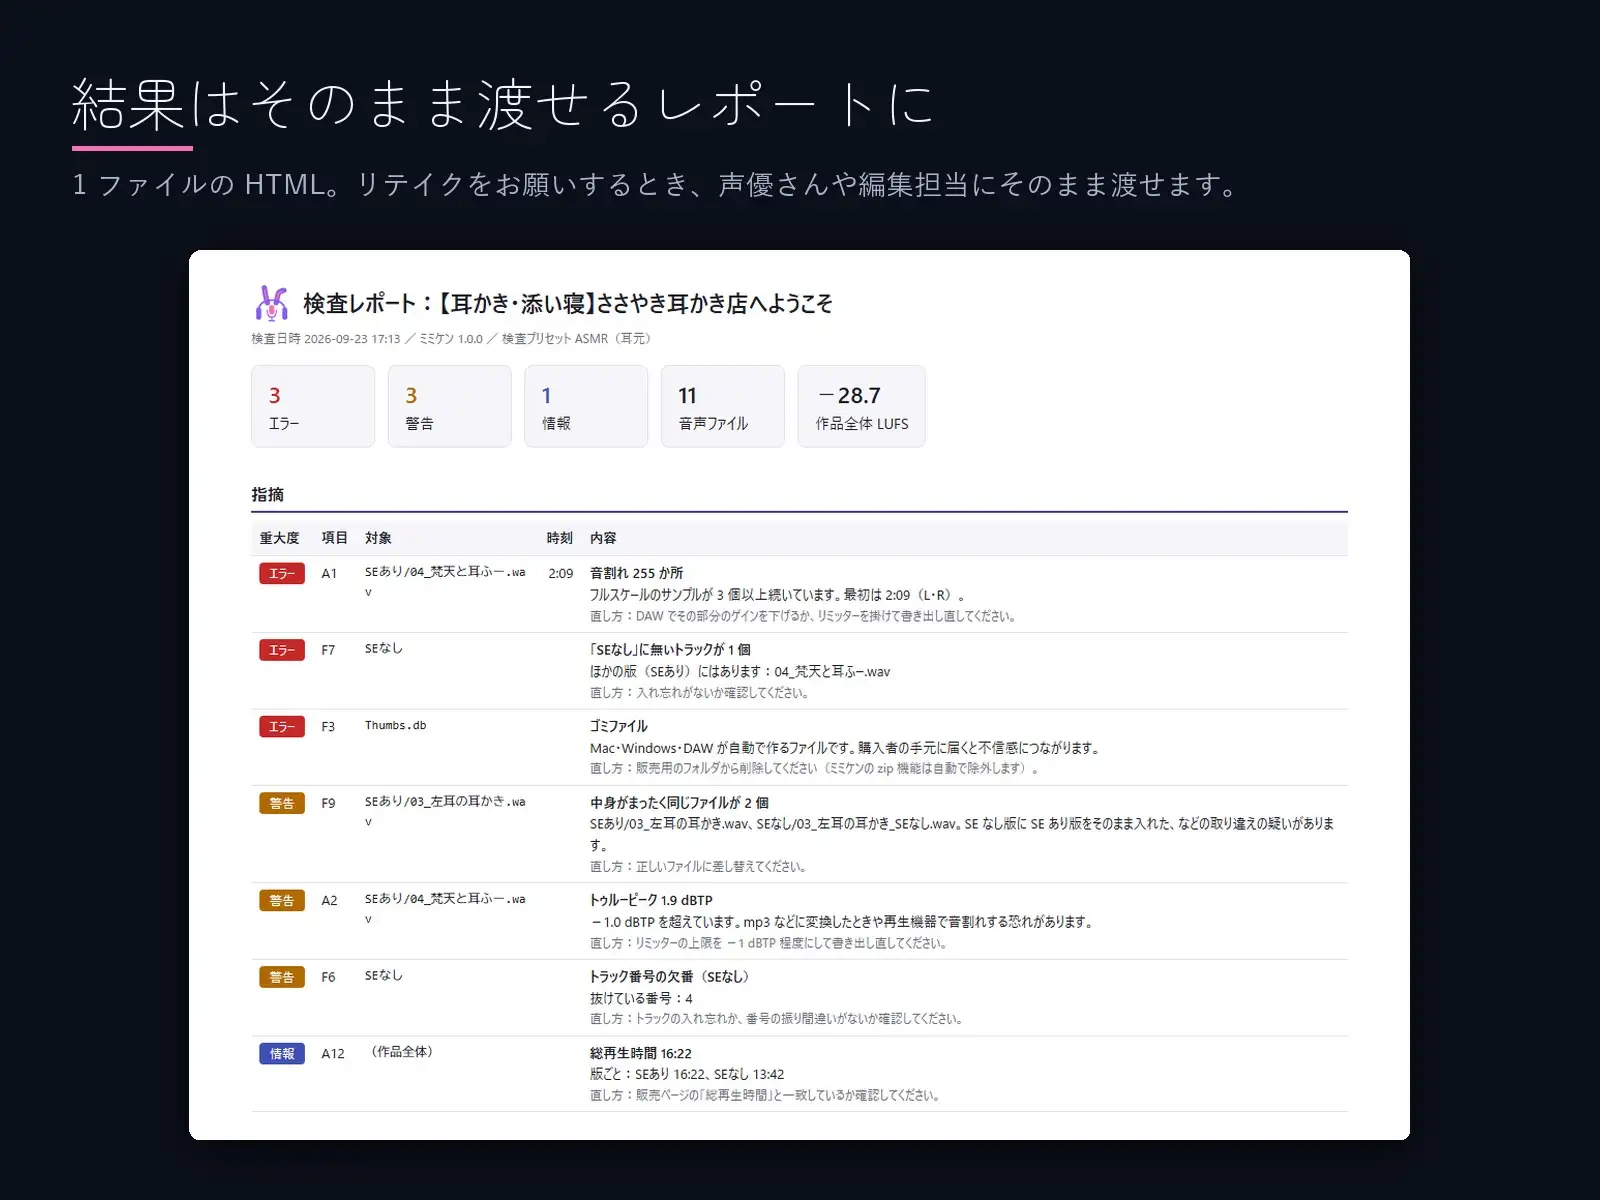Click the 情報 badge in the A12 row
Image resolution: width=1600 pixels, height=1200 pixels.
point(282,1053)
